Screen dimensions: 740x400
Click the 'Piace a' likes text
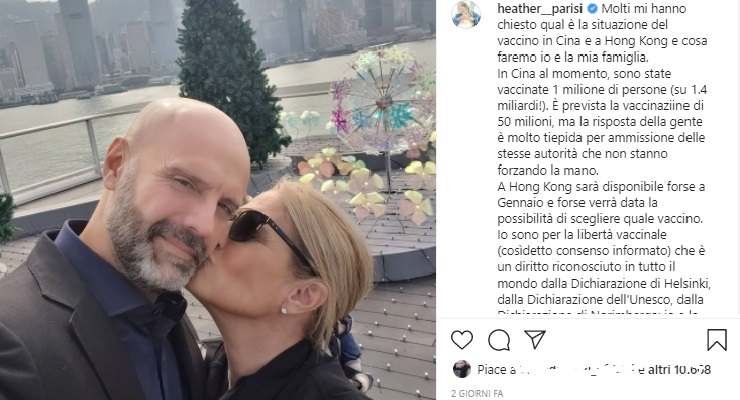pos(496,369)
